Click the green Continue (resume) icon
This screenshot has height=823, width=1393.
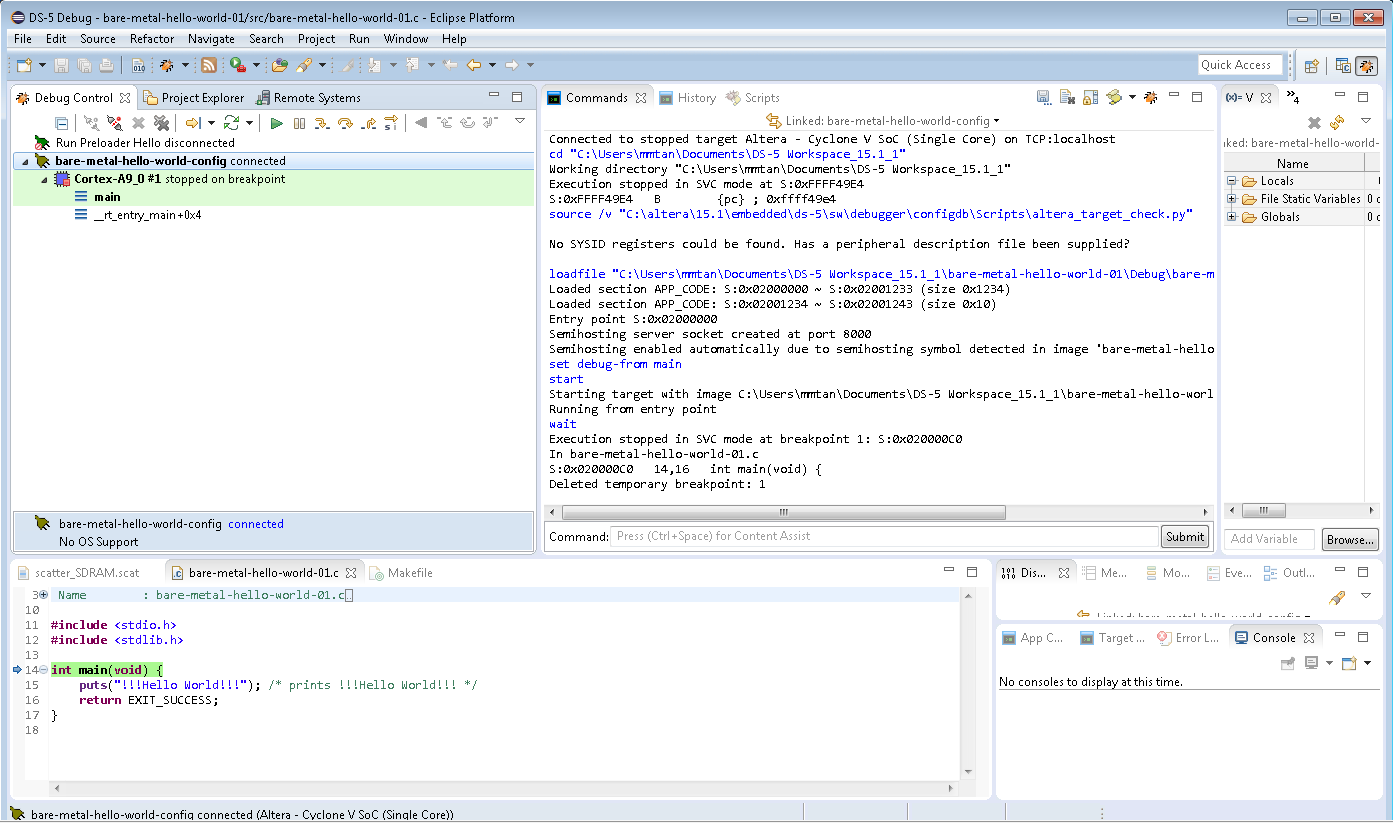pos(277,123)
